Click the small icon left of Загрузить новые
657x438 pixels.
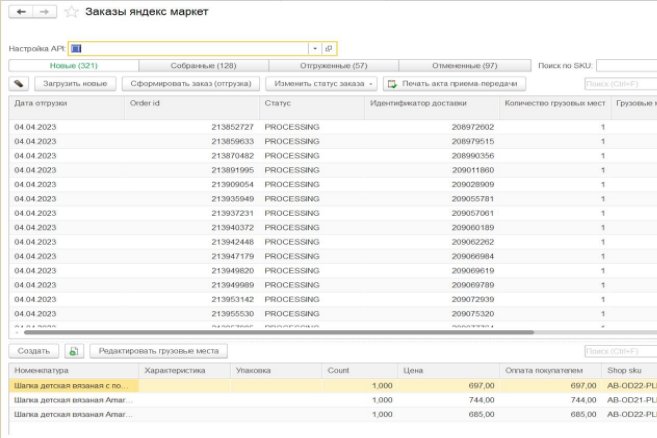coord(19,84)
